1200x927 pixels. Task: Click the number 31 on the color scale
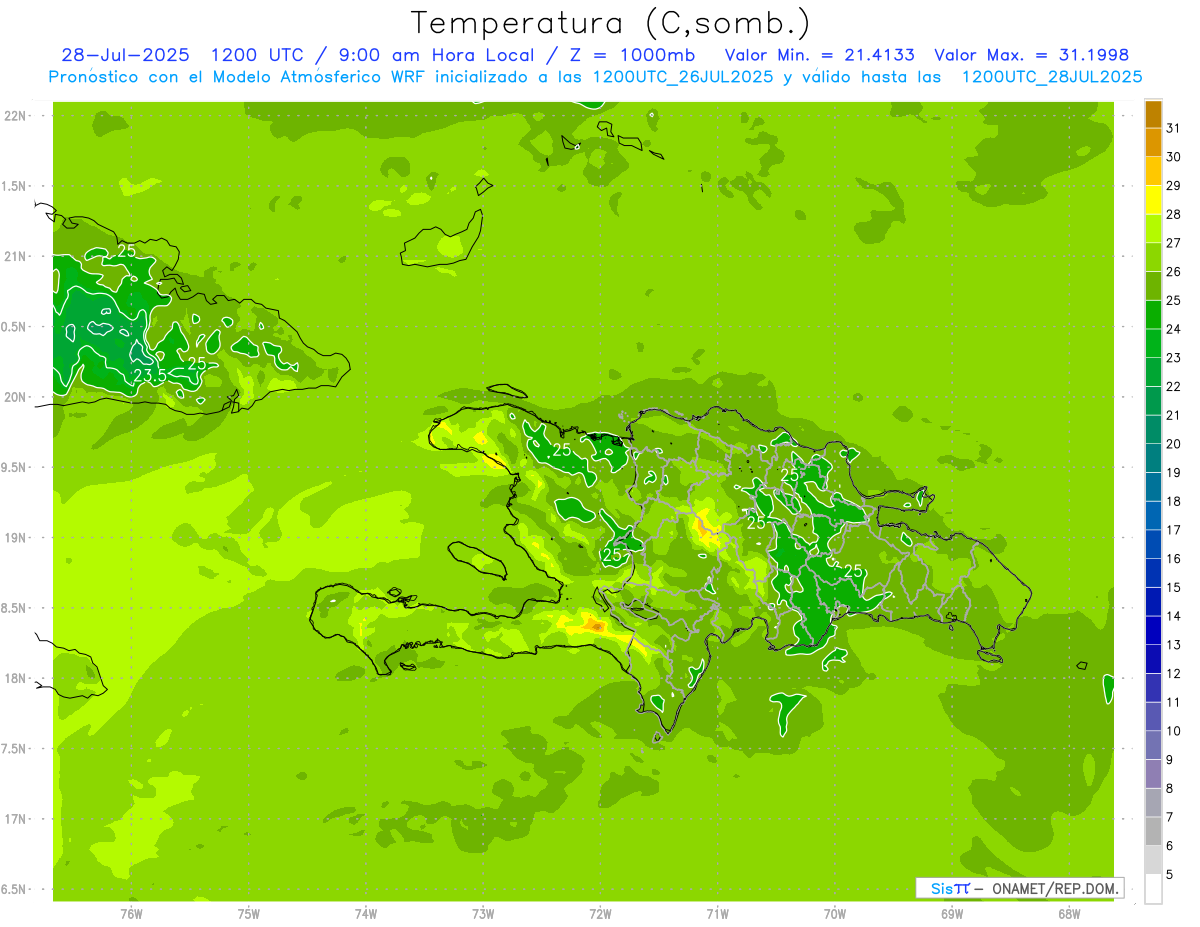point(1174,128)
